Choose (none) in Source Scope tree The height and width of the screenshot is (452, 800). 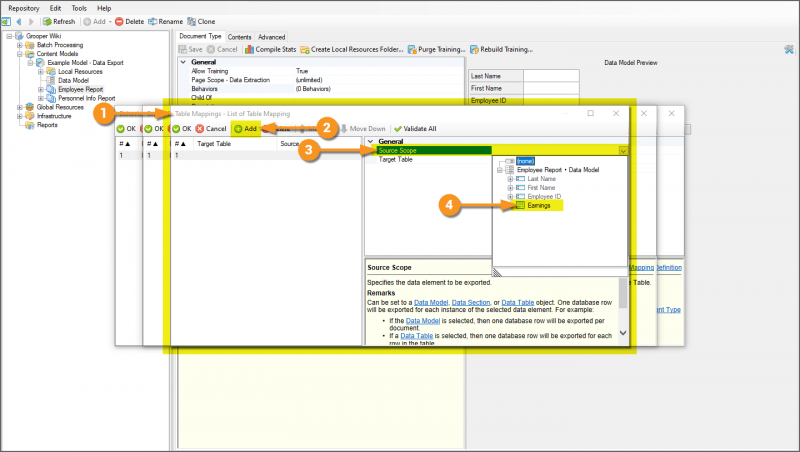point(525,161)
